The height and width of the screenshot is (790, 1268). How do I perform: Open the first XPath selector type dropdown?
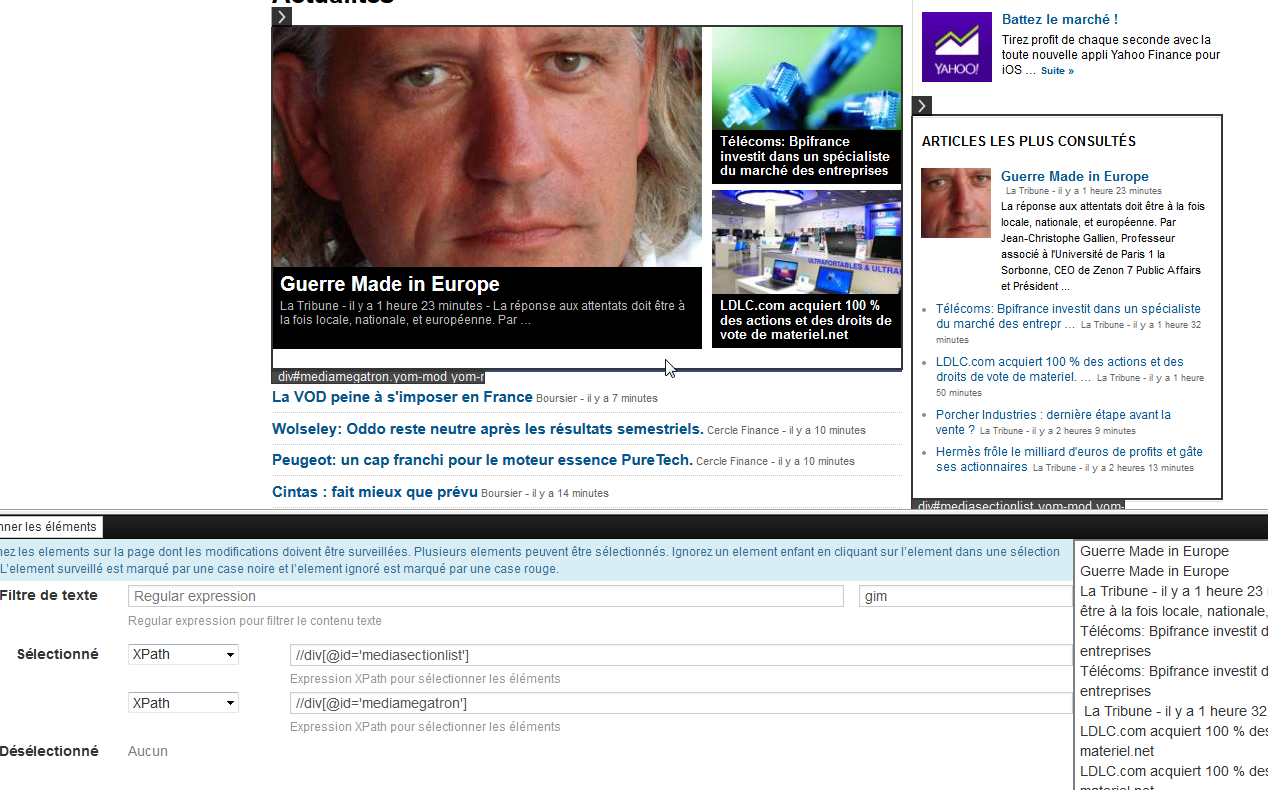[x=183, y=654]
